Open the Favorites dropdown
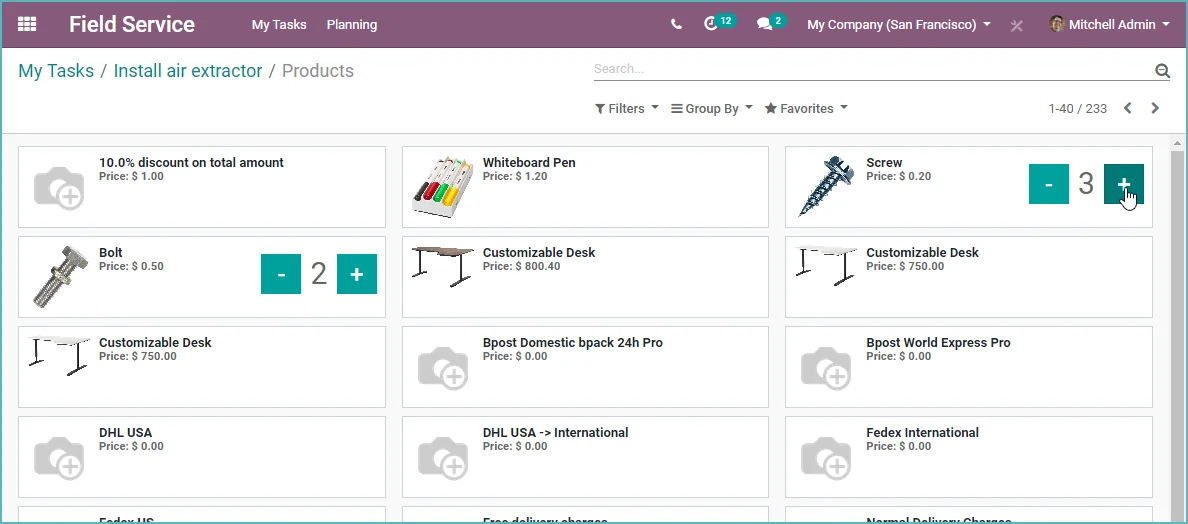This screenshot has width=1188, height=524. click(x=806, y=108)
